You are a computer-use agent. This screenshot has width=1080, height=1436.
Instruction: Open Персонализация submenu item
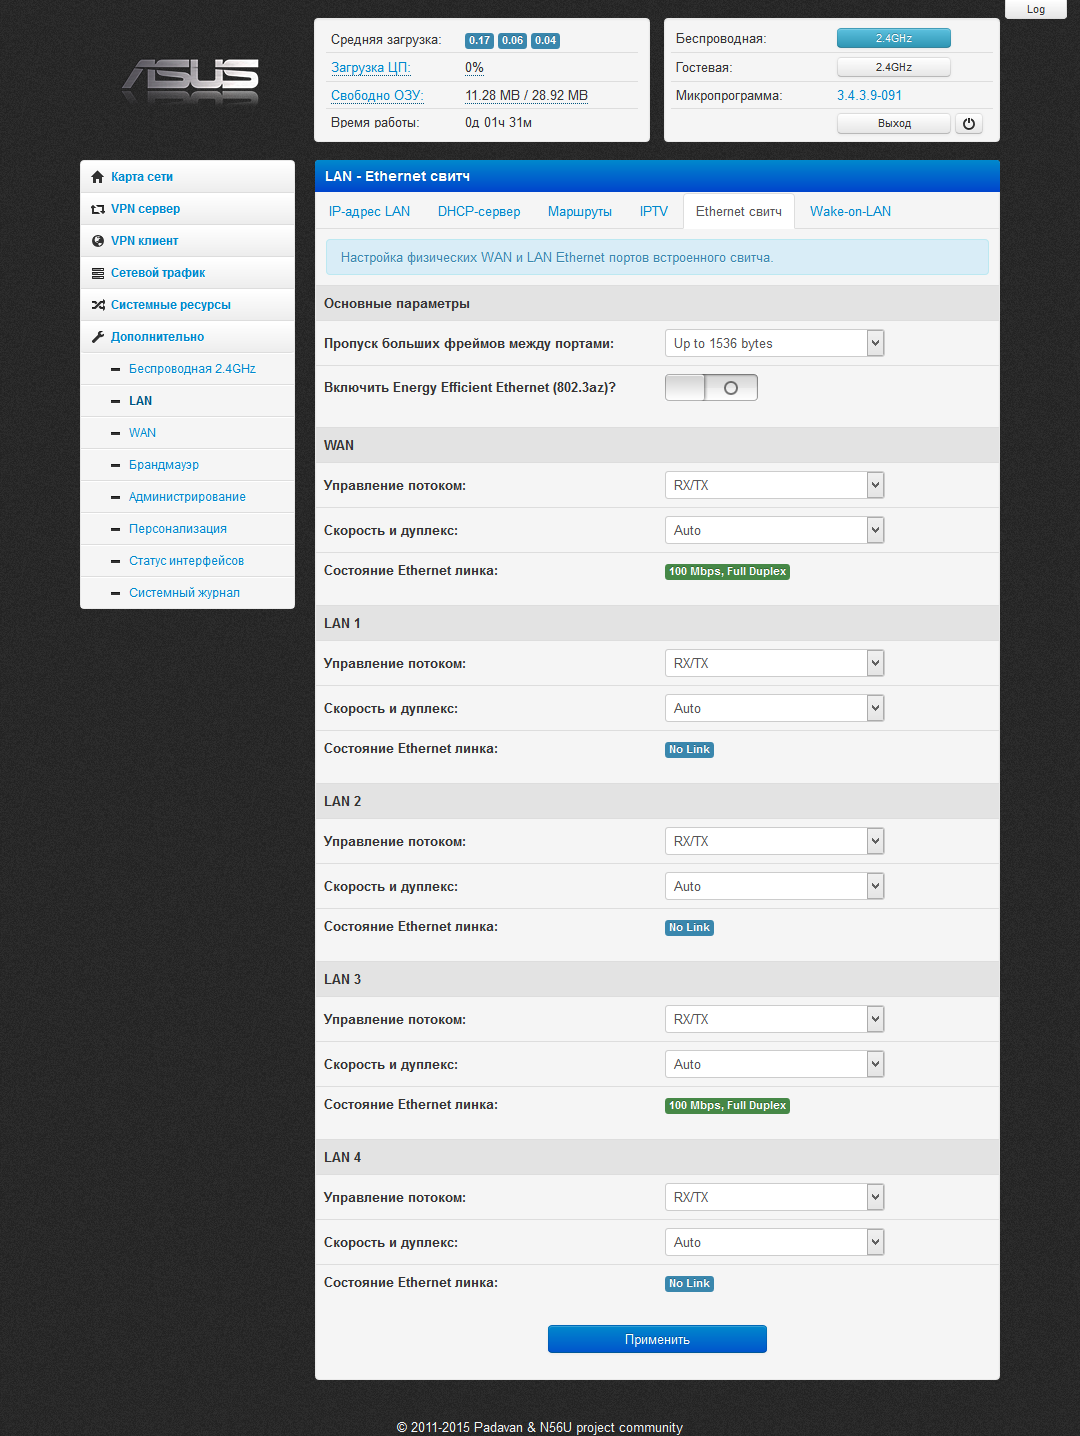pos(187,529)
